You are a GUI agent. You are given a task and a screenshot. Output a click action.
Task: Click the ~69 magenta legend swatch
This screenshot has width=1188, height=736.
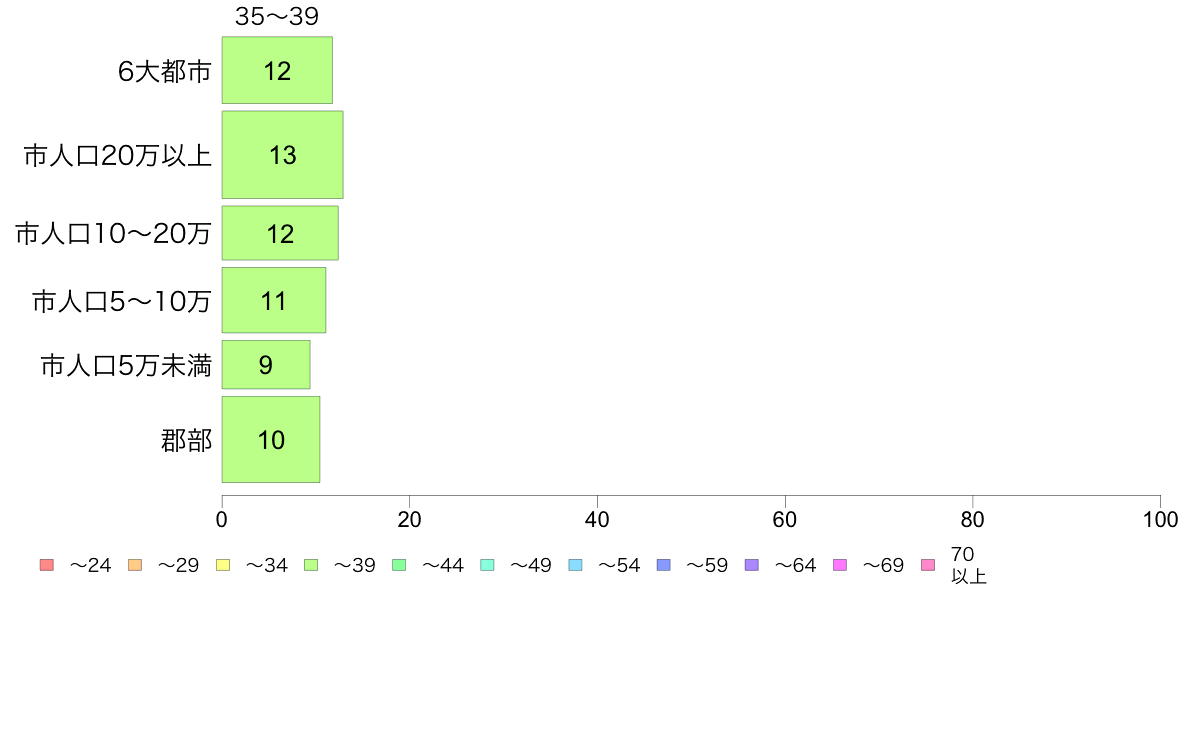tap(839, 565)
